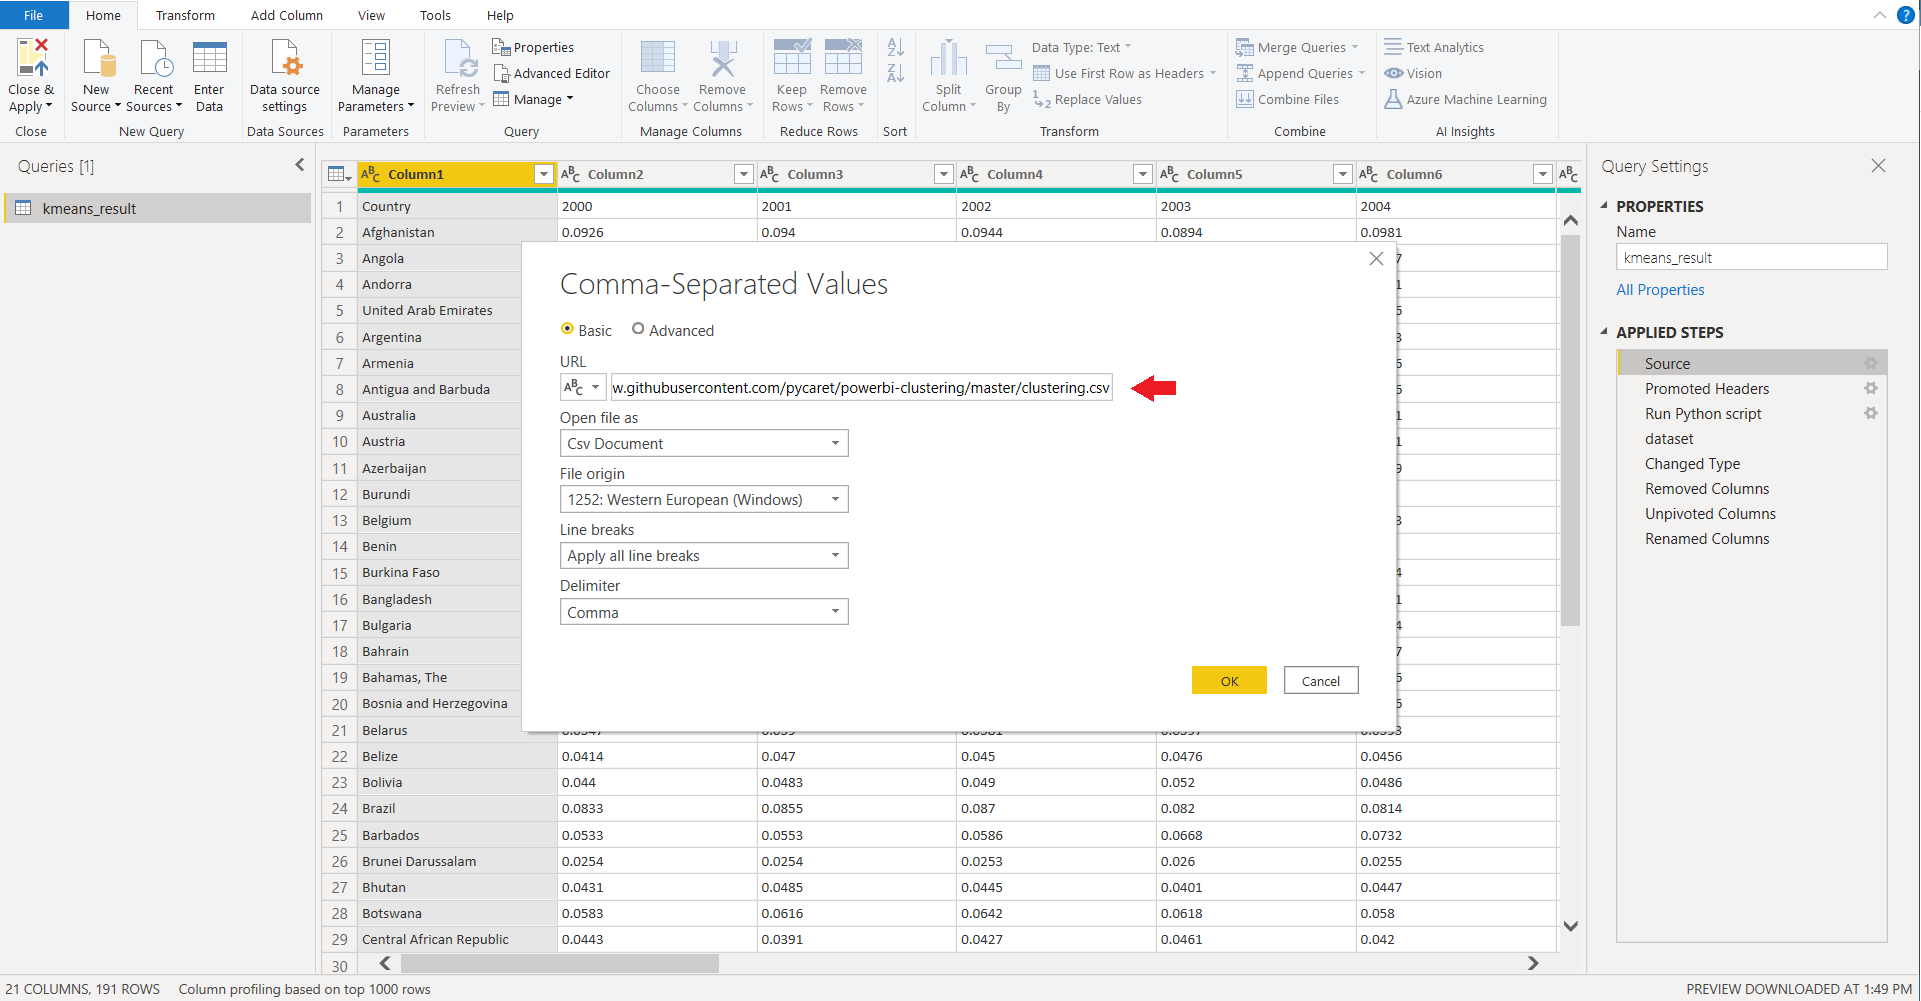Open Data source settings

tap(285, 60)
